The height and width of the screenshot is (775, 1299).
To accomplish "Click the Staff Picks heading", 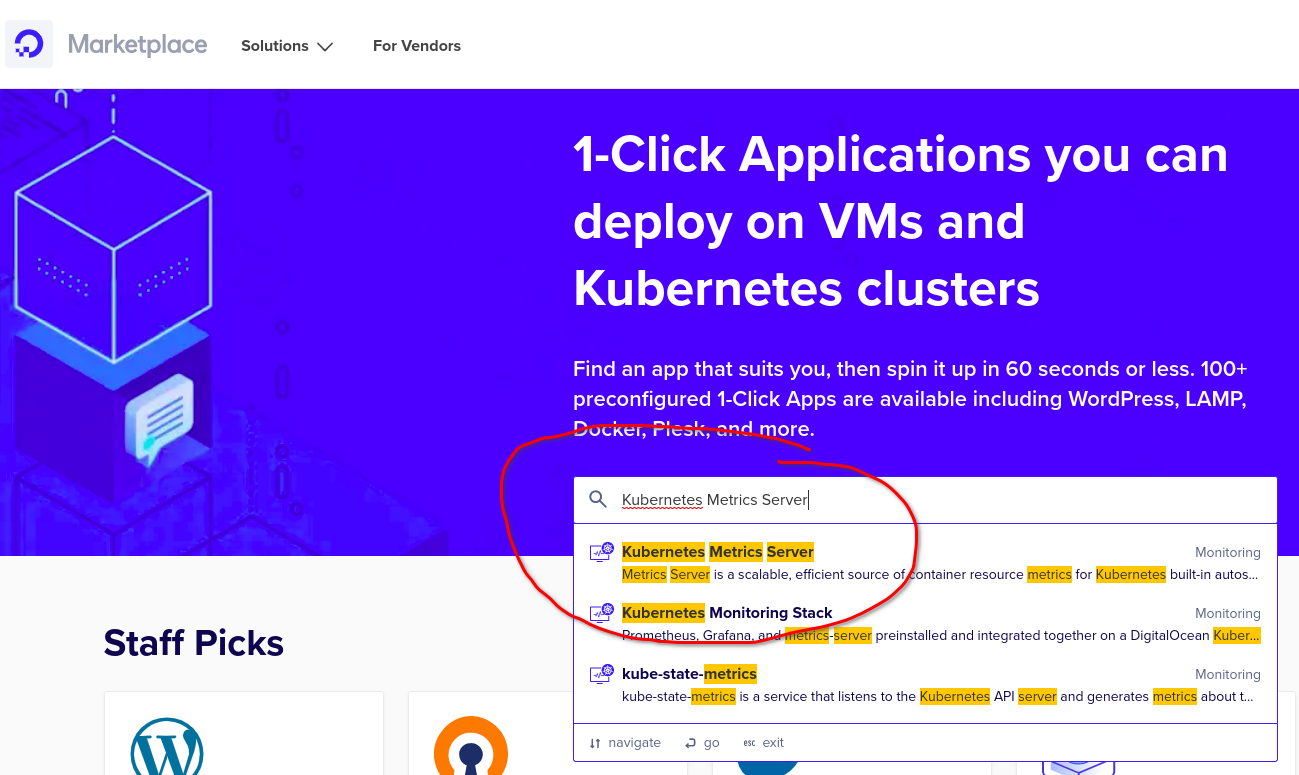I will pos(194,643).
